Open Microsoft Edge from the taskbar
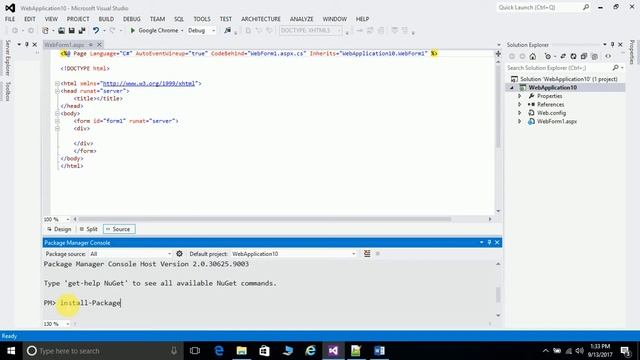The width and height of the screenshot is (640, 360). tap(219, 351)
